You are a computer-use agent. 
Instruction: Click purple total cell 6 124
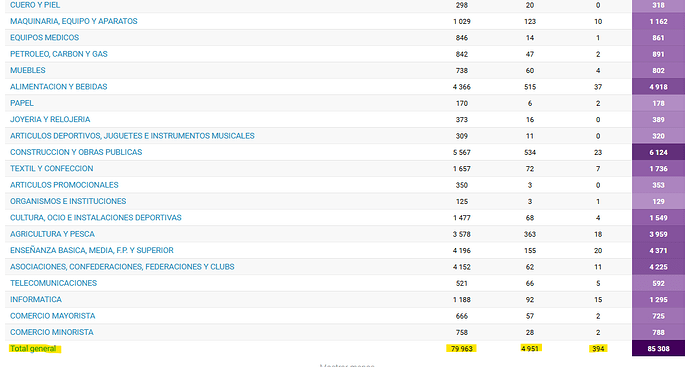[658, 152]
